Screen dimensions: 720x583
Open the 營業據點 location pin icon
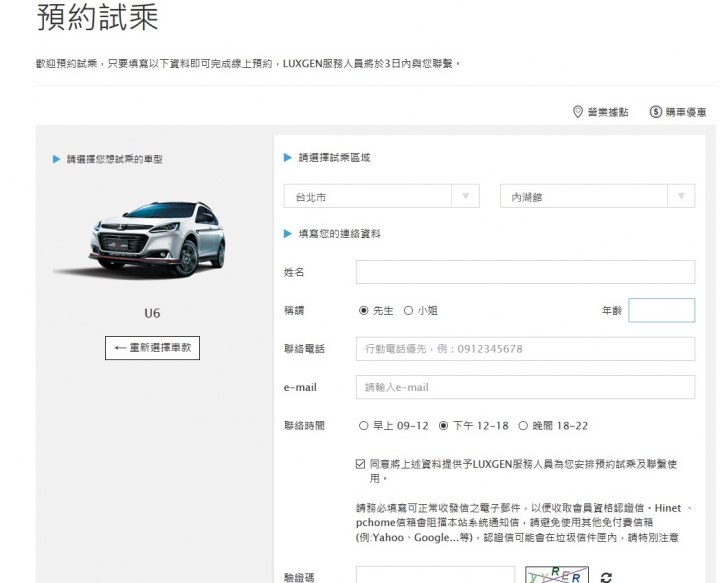578,112
